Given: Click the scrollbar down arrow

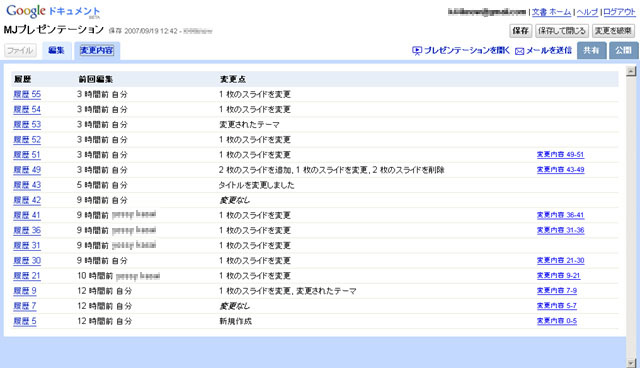Looking at the screenshot, I should [631, 363].
